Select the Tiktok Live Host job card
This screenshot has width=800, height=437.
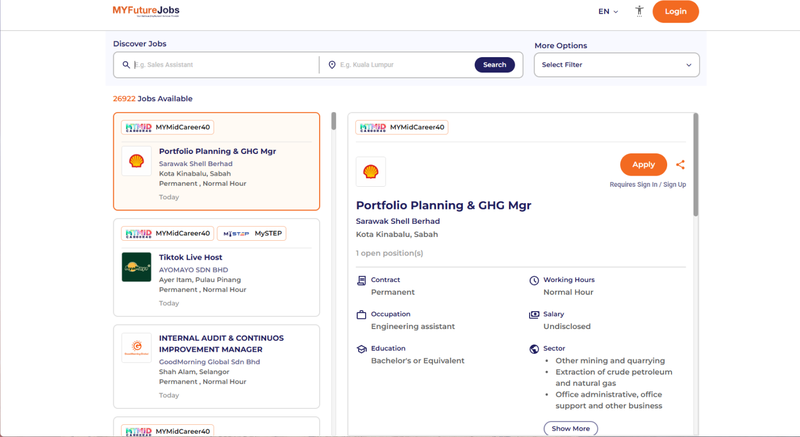(x=216, y=268)
